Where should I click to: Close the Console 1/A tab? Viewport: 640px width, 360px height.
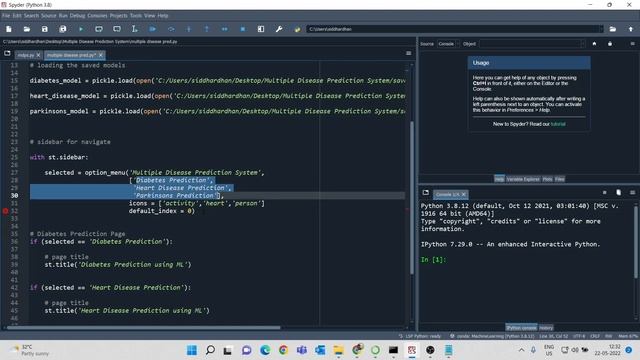pyautogui.click(x=464, y=194)
